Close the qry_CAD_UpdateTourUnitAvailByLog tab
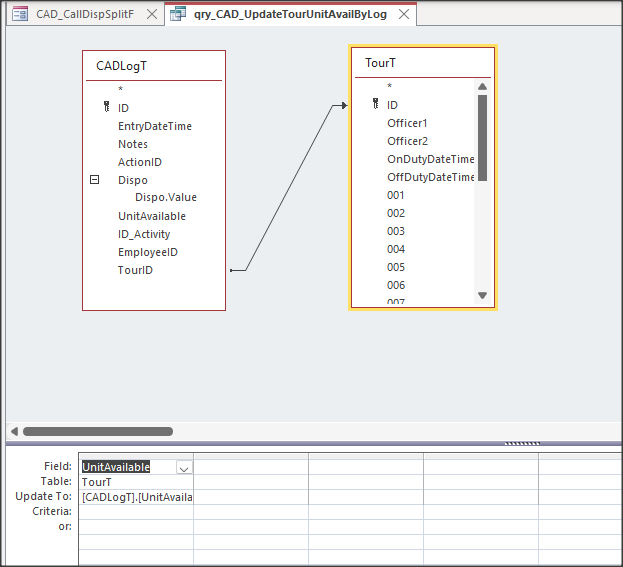The height and width of the screenshot is (567, 623). click(404, 15)
